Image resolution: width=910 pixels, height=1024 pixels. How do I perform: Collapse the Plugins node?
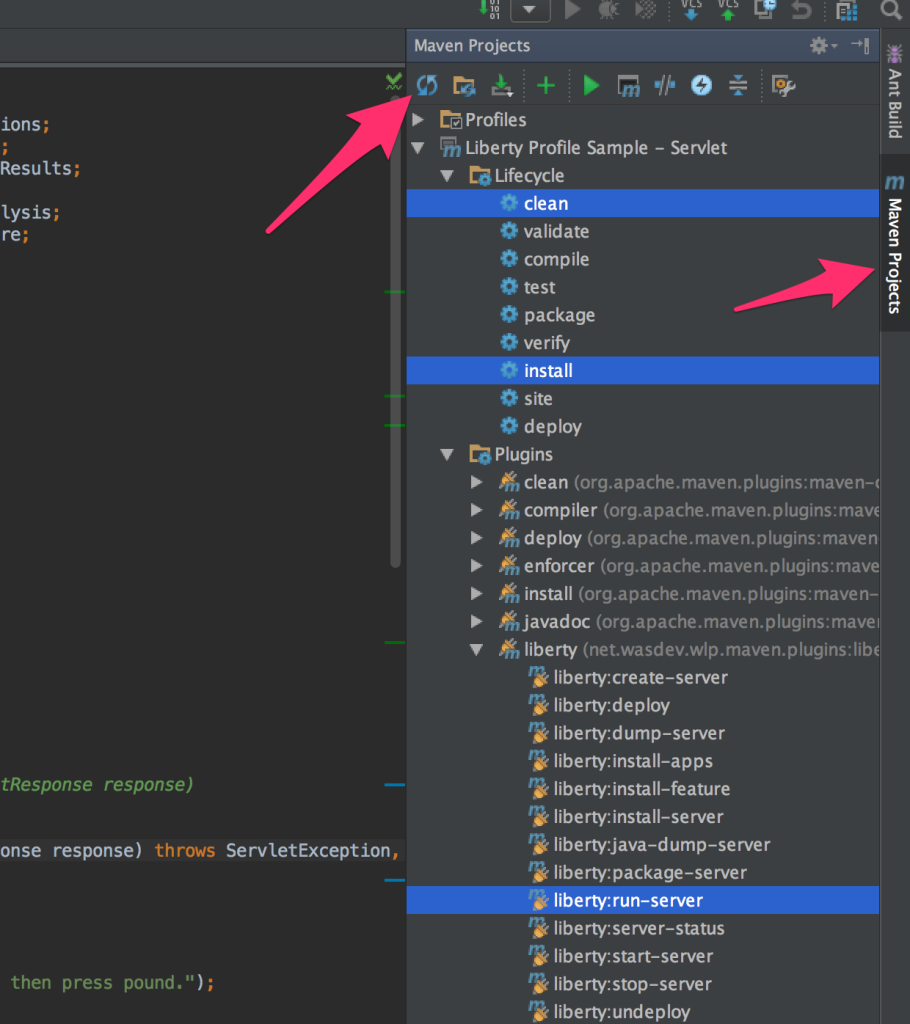point(447,455)
